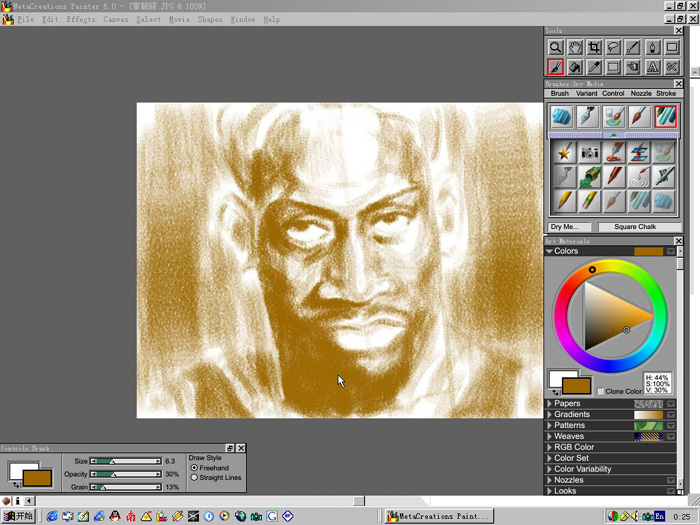Choose the layer Cloner brush category

pyautogui.click(x=639, y=153)
